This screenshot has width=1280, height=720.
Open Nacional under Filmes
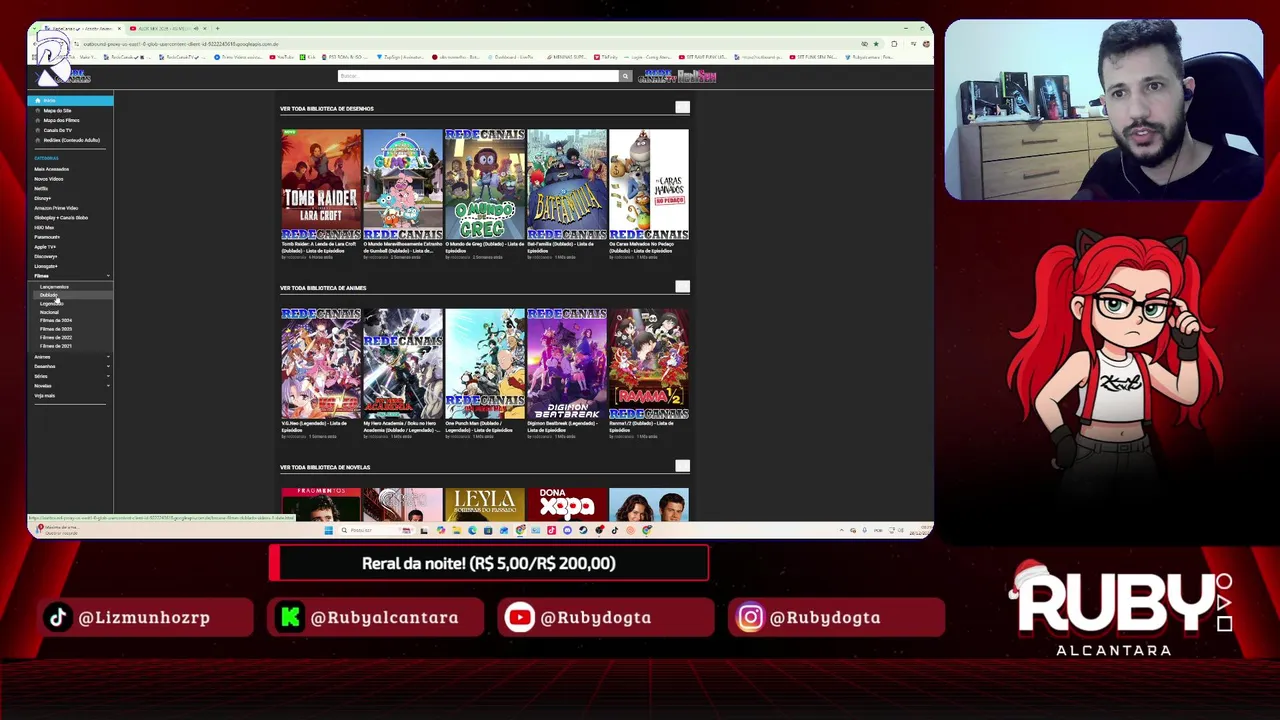pos(49,312)
